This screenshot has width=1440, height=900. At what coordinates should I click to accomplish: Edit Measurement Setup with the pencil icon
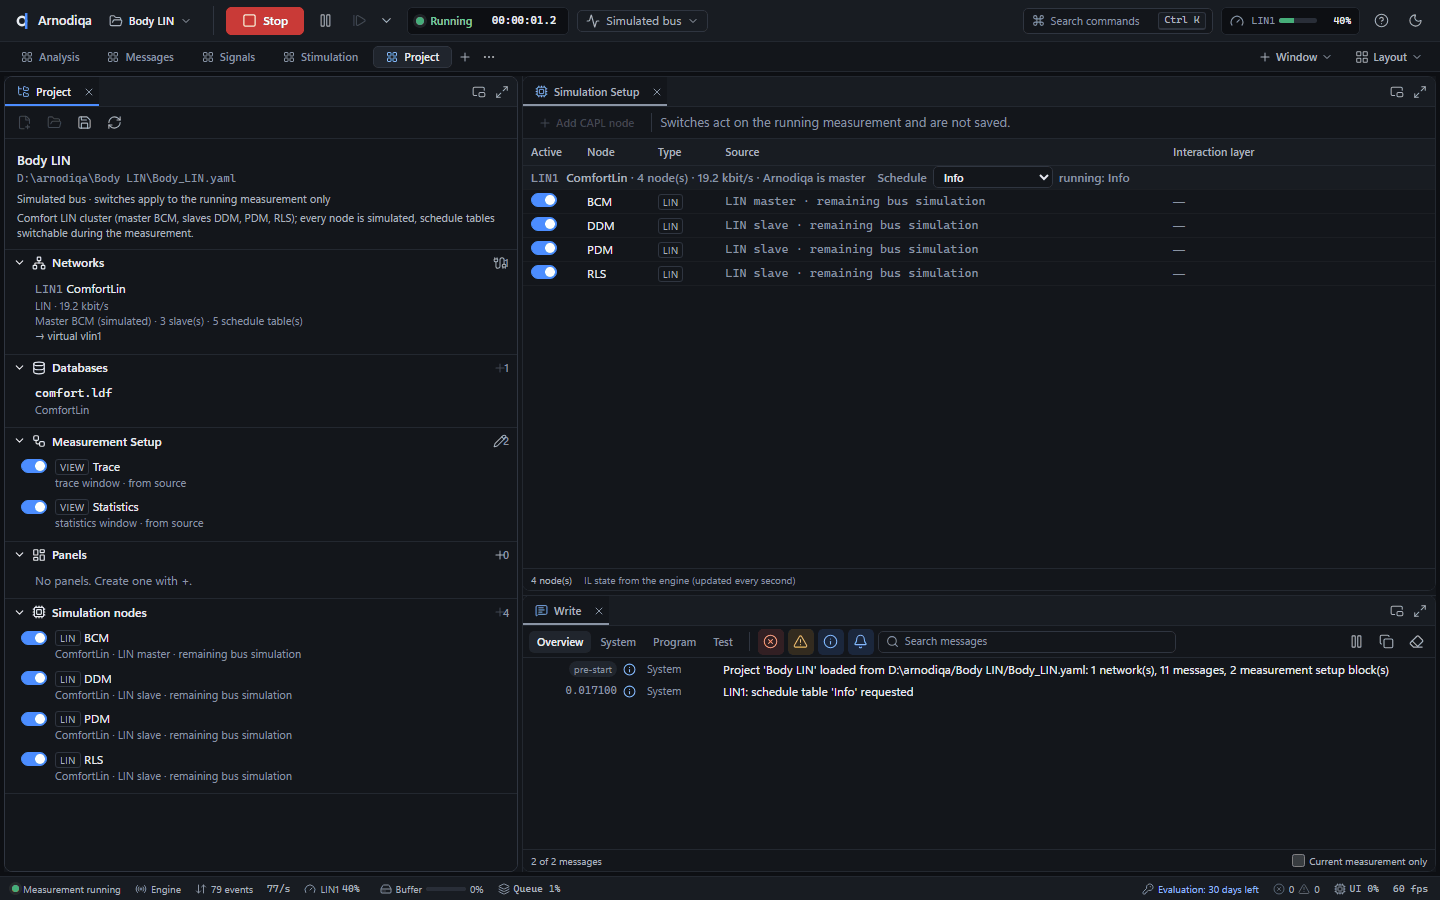[x=501, y=441]
